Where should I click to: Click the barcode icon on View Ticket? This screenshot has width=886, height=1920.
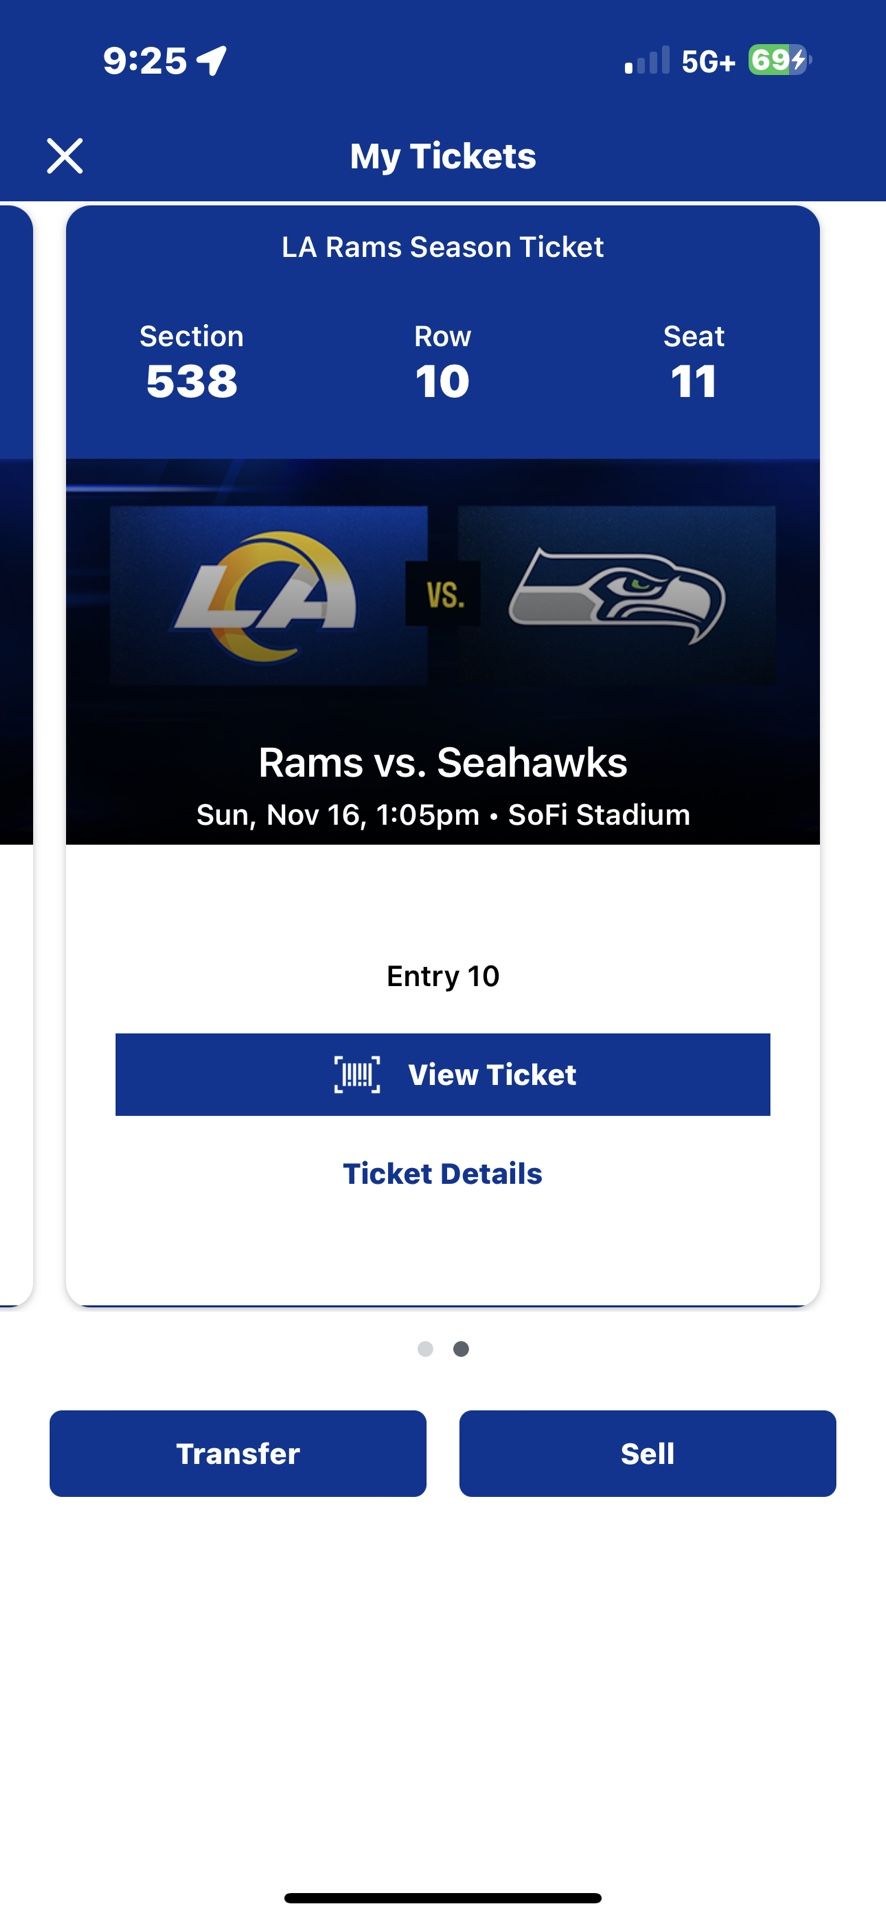tap(357, 1074)
